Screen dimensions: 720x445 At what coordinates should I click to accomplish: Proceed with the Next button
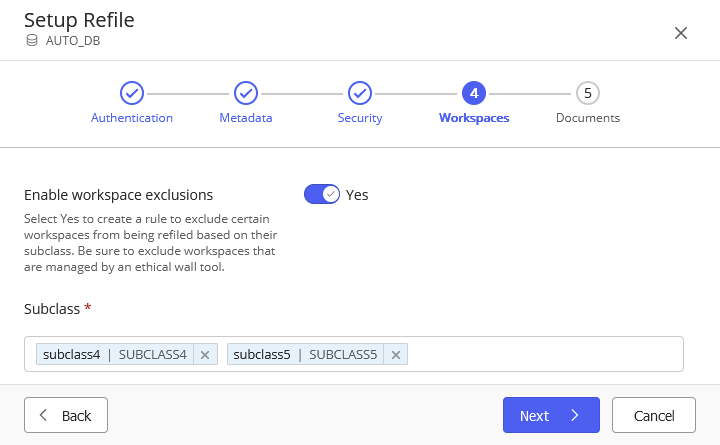[550, 415]
